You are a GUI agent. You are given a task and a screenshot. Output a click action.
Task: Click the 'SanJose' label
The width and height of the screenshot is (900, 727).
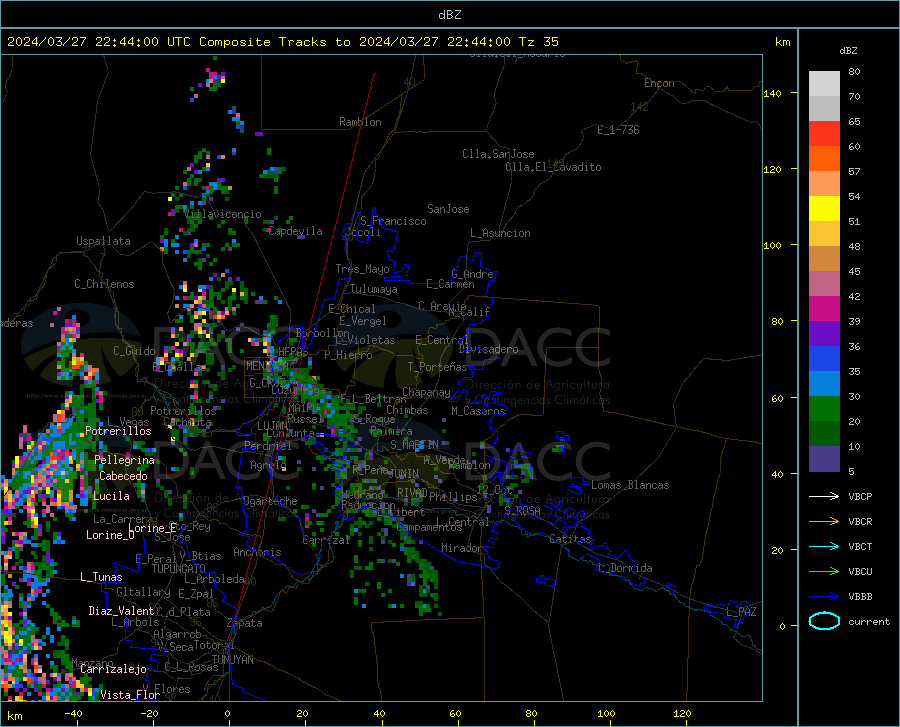point(448,209)
